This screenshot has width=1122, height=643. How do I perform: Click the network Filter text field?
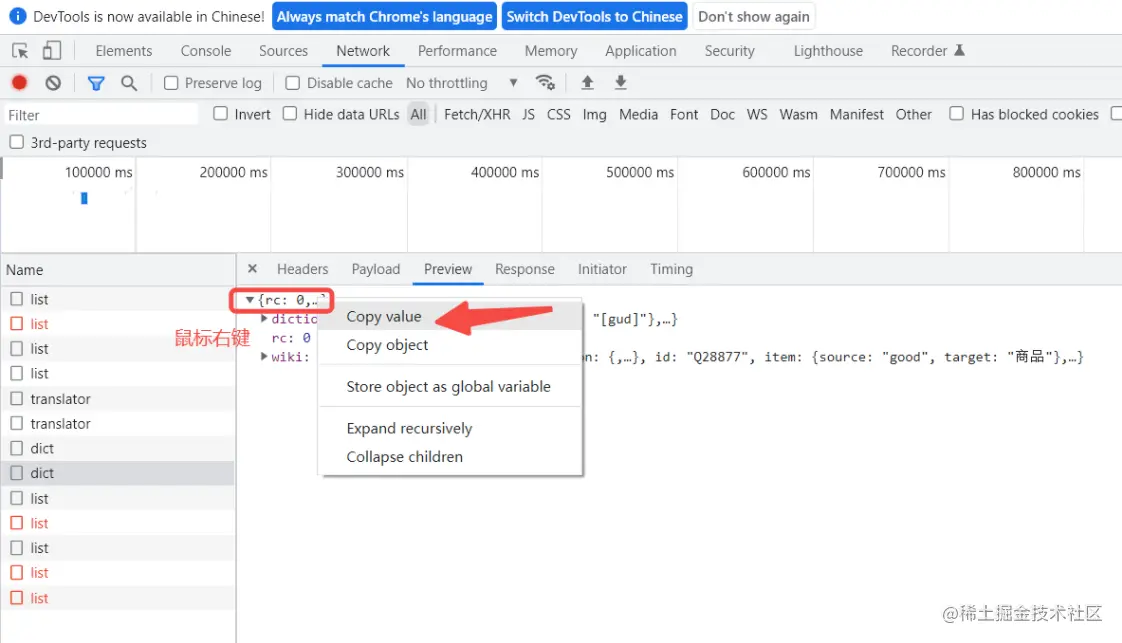click(101, 114)
